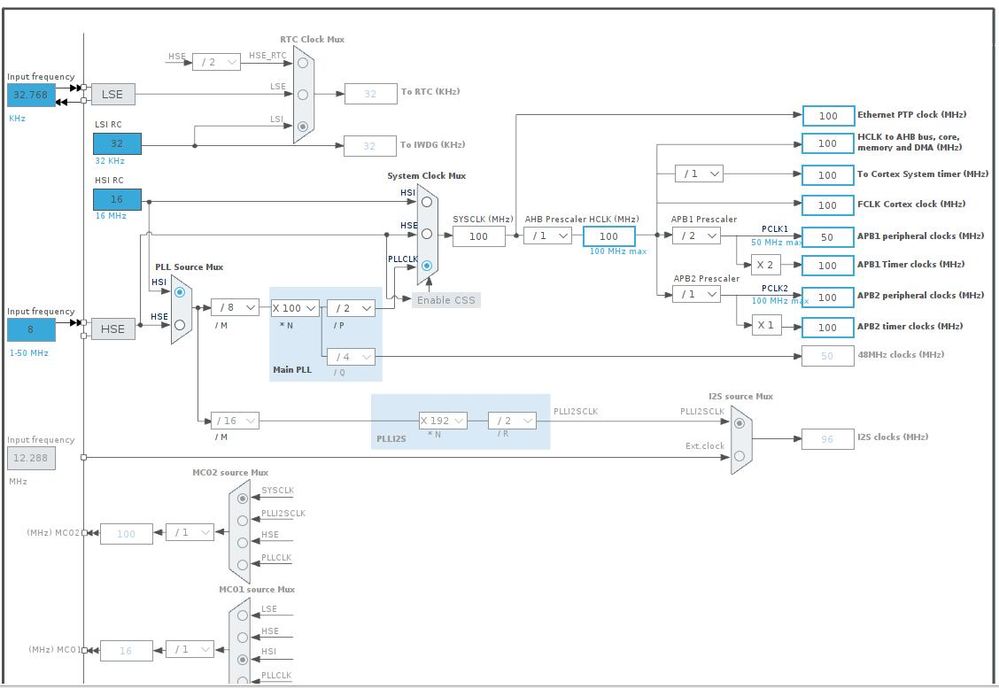Viewport: 999px width, 688px height.
Task: Choose HSI in PLL Source Mux
Action: (180, 292)
